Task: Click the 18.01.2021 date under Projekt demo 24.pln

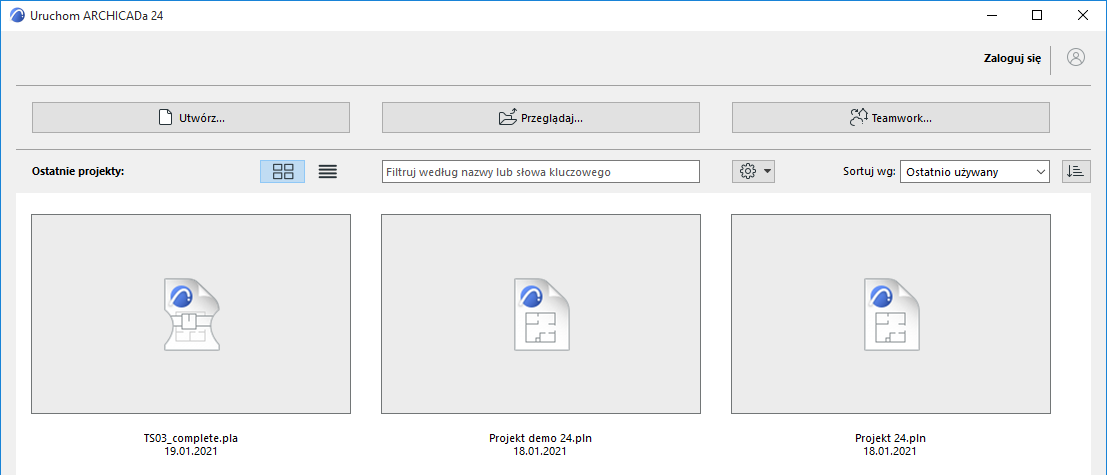Action: [x=541, y=451]
